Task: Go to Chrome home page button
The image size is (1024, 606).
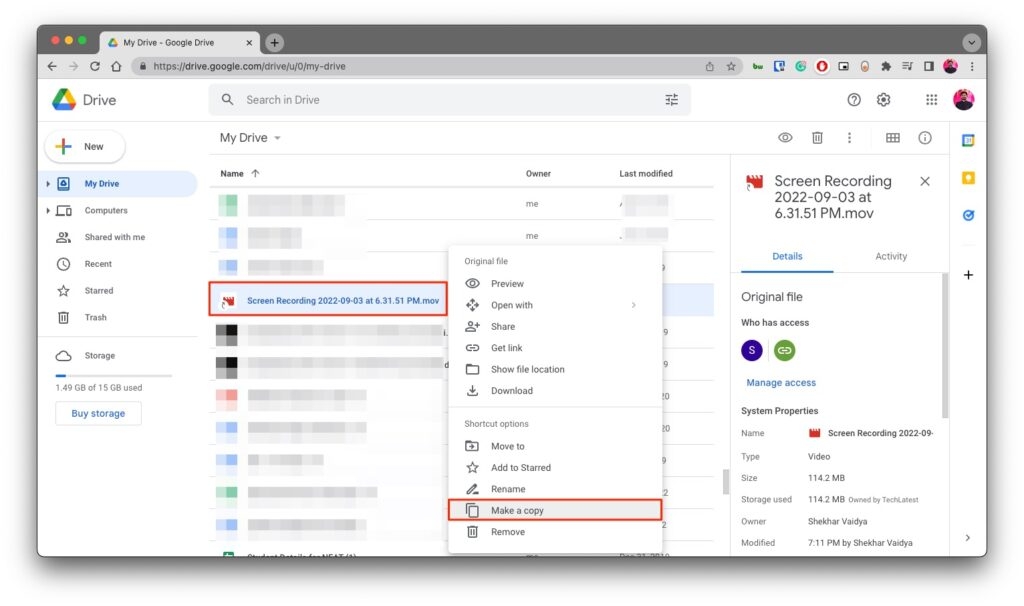Action: coord(116,66)
